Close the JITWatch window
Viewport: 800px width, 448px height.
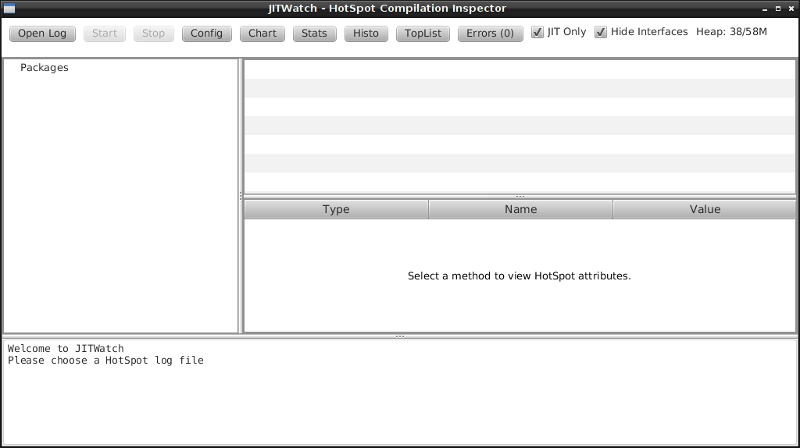click(x=791, y=9)
